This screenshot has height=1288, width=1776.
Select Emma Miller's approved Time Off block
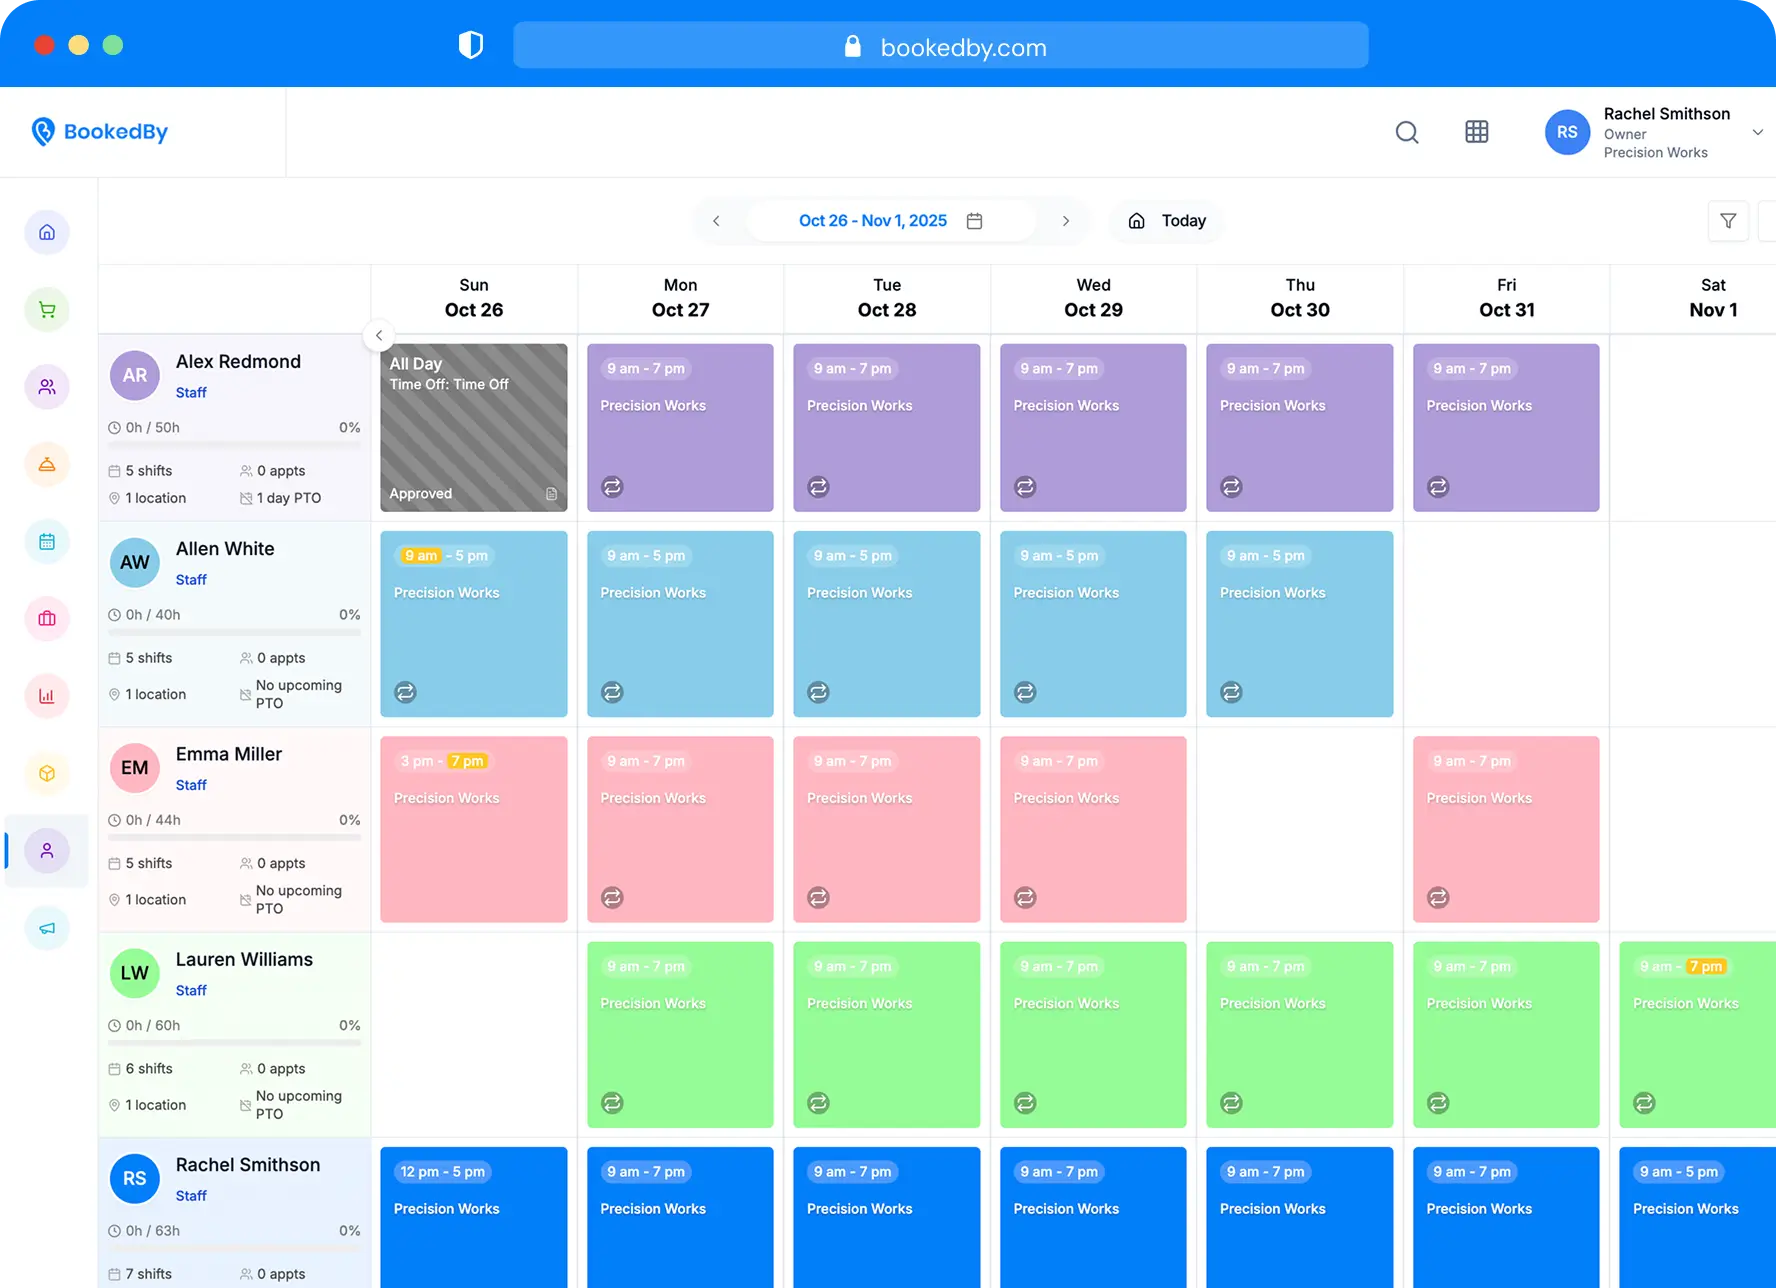[x=473, y=428]
